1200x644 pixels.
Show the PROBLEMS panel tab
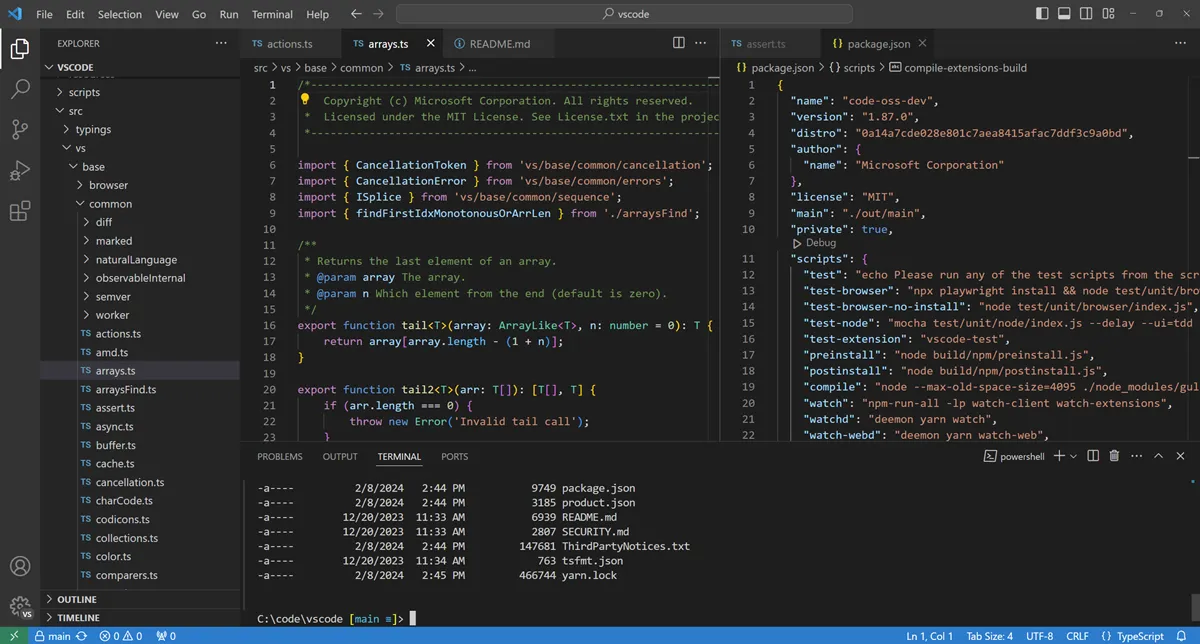280,456
